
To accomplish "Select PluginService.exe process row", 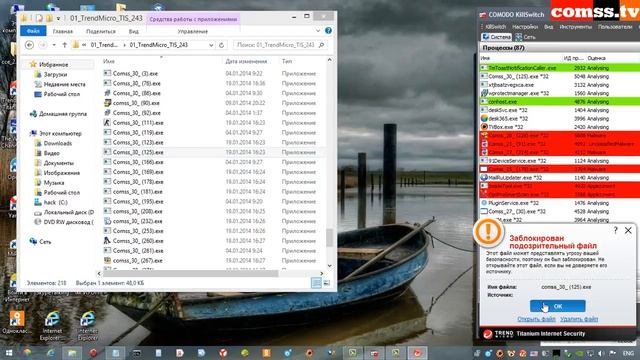I will point(560,203).
